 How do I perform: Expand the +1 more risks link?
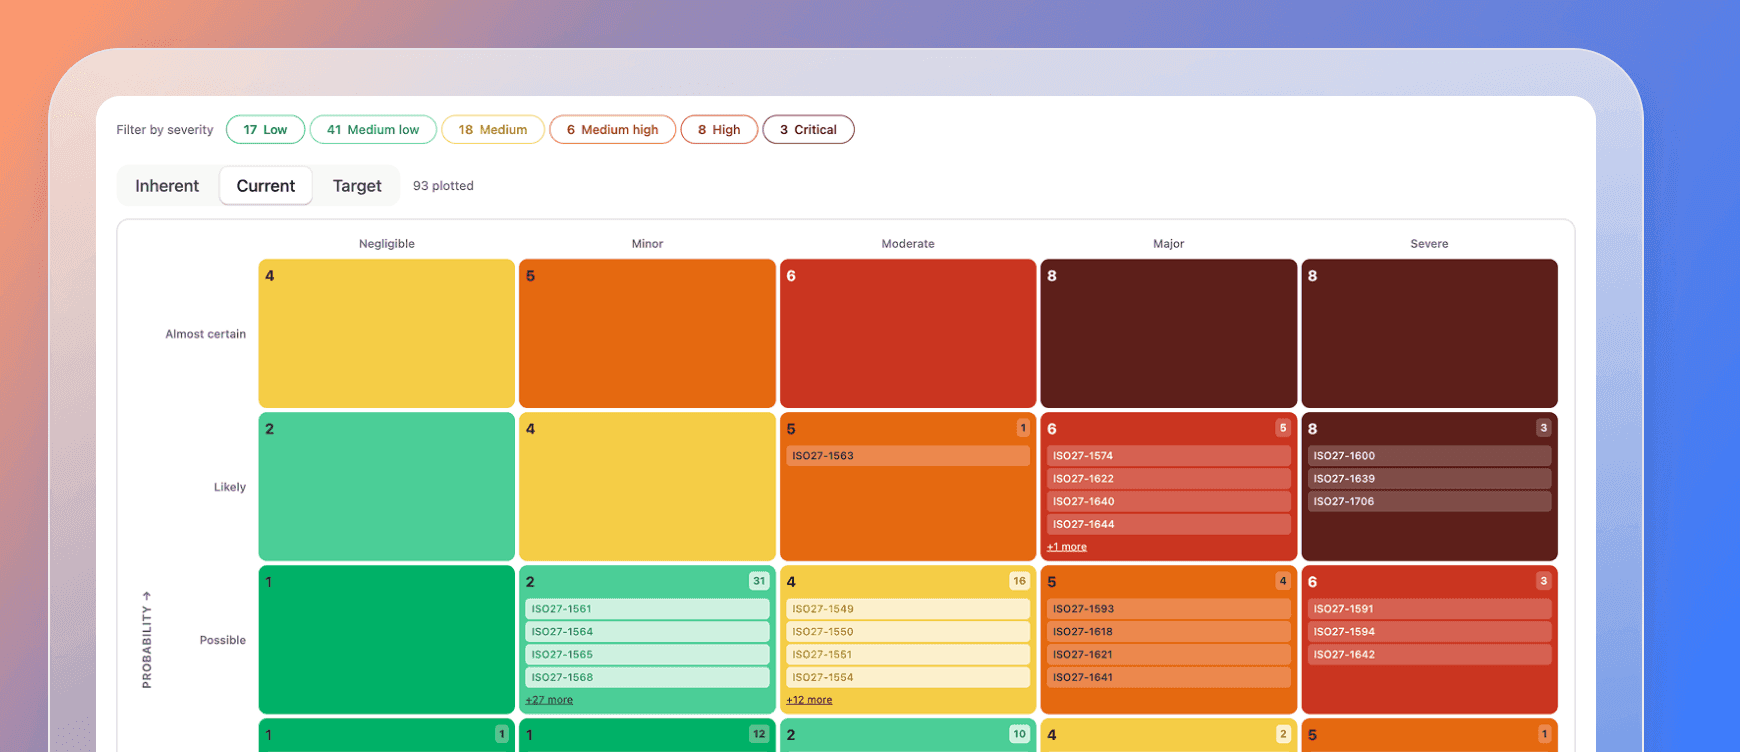[1067, 547]
